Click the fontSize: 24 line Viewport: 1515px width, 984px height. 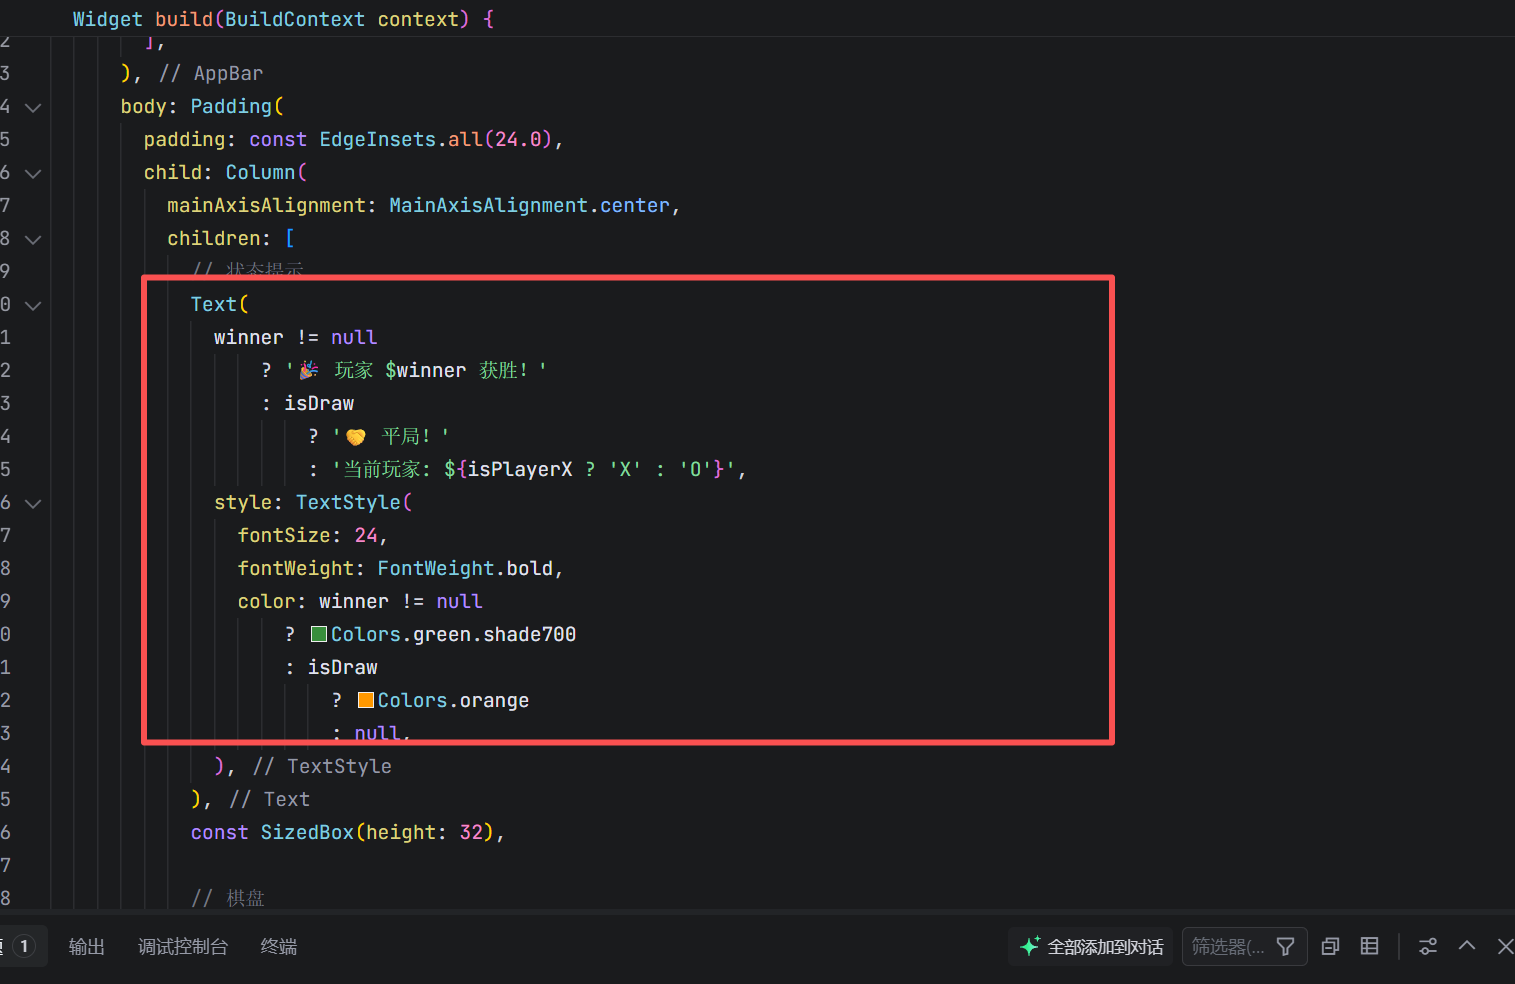[312, 535]
